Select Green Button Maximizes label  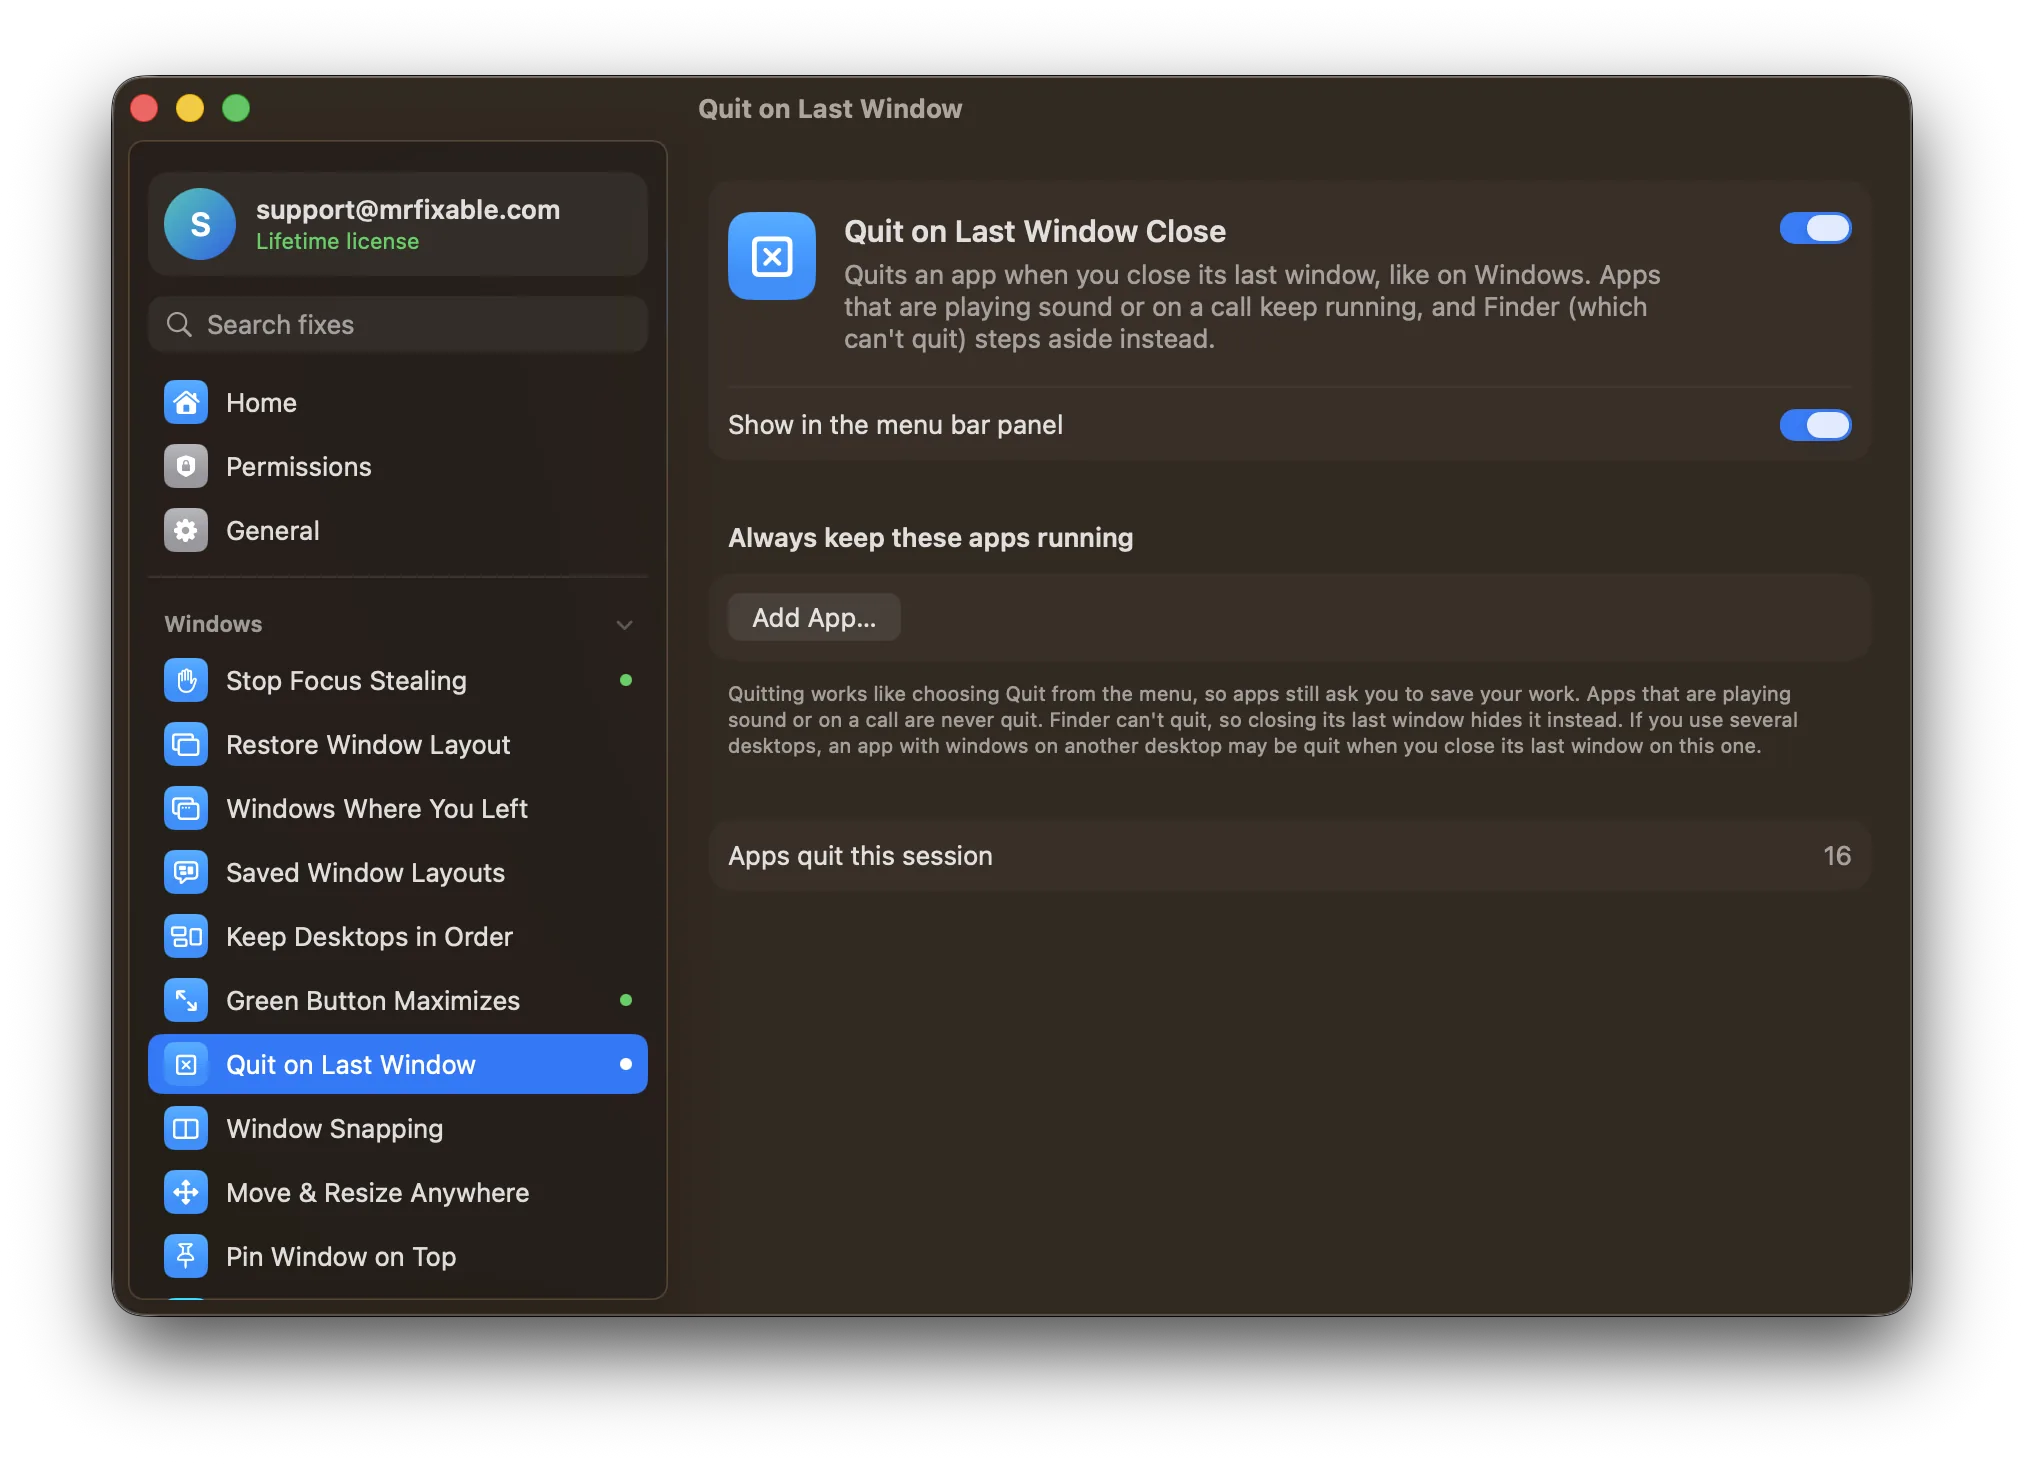[x=373, y=1001]
